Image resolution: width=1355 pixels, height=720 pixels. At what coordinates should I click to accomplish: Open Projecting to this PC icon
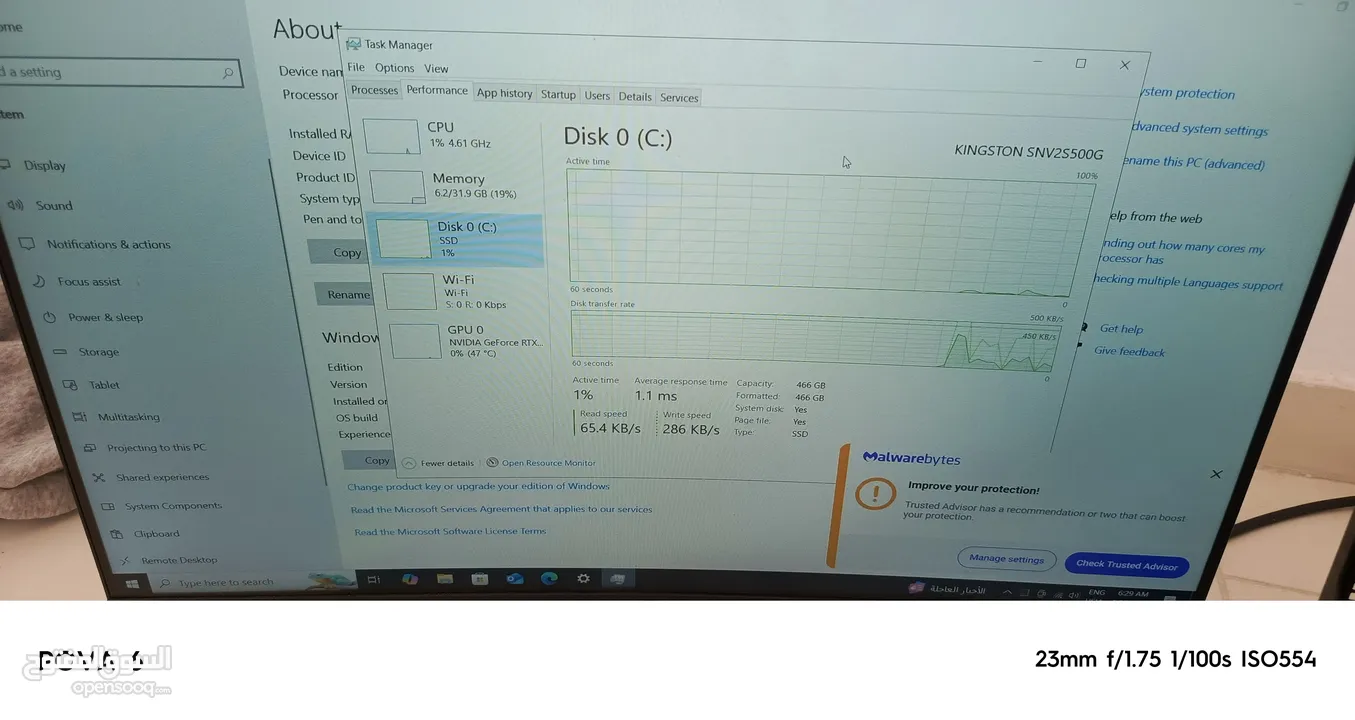89,448
